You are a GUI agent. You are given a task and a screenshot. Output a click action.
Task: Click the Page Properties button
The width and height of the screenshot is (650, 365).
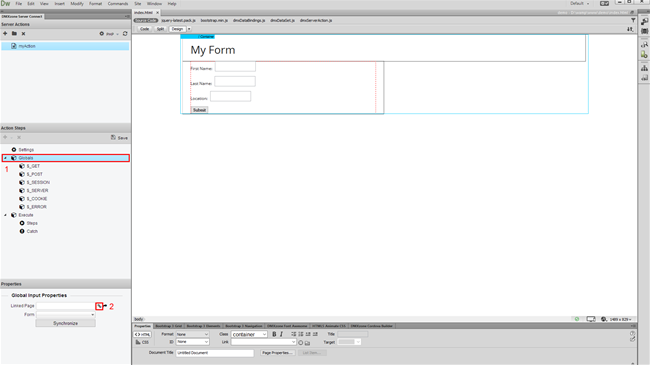(277, 353)
